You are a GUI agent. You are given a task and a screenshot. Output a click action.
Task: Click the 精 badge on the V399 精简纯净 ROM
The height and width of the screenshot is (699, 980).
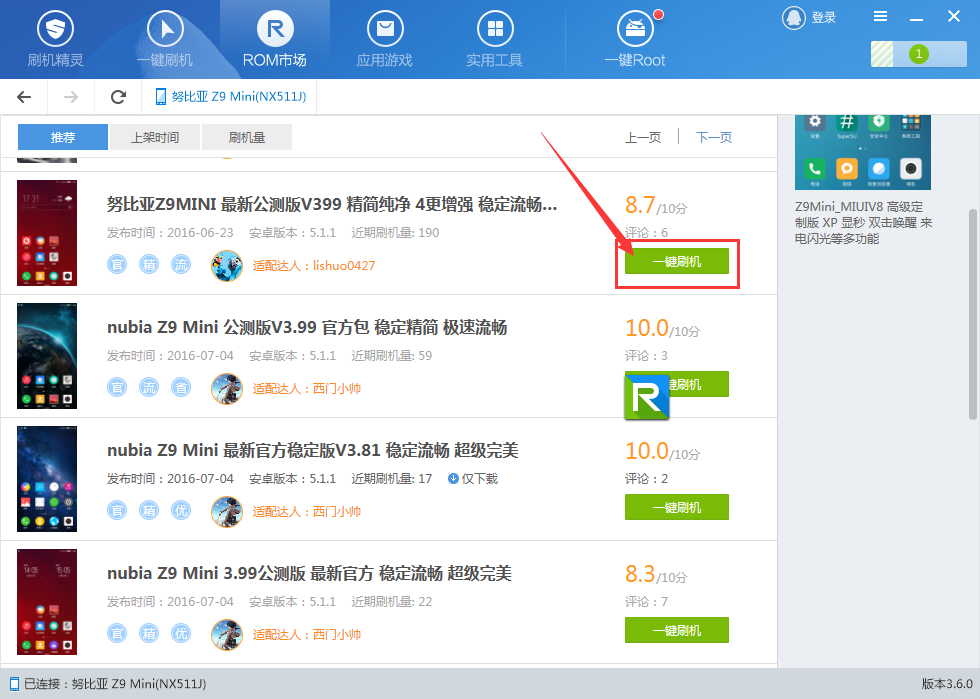pos(149,264)
